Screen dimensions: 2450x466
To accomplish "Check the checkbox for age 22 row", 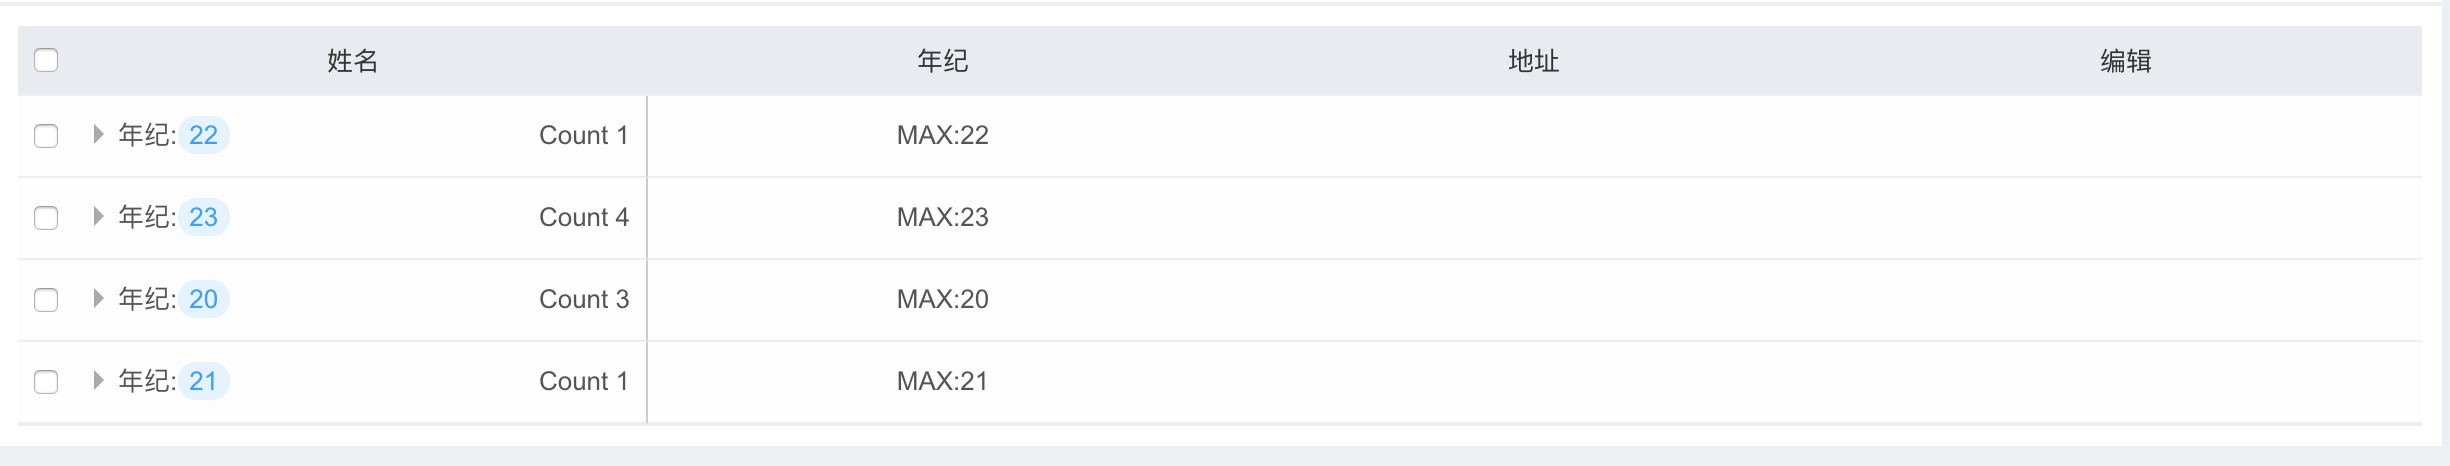I will (46, 135).
